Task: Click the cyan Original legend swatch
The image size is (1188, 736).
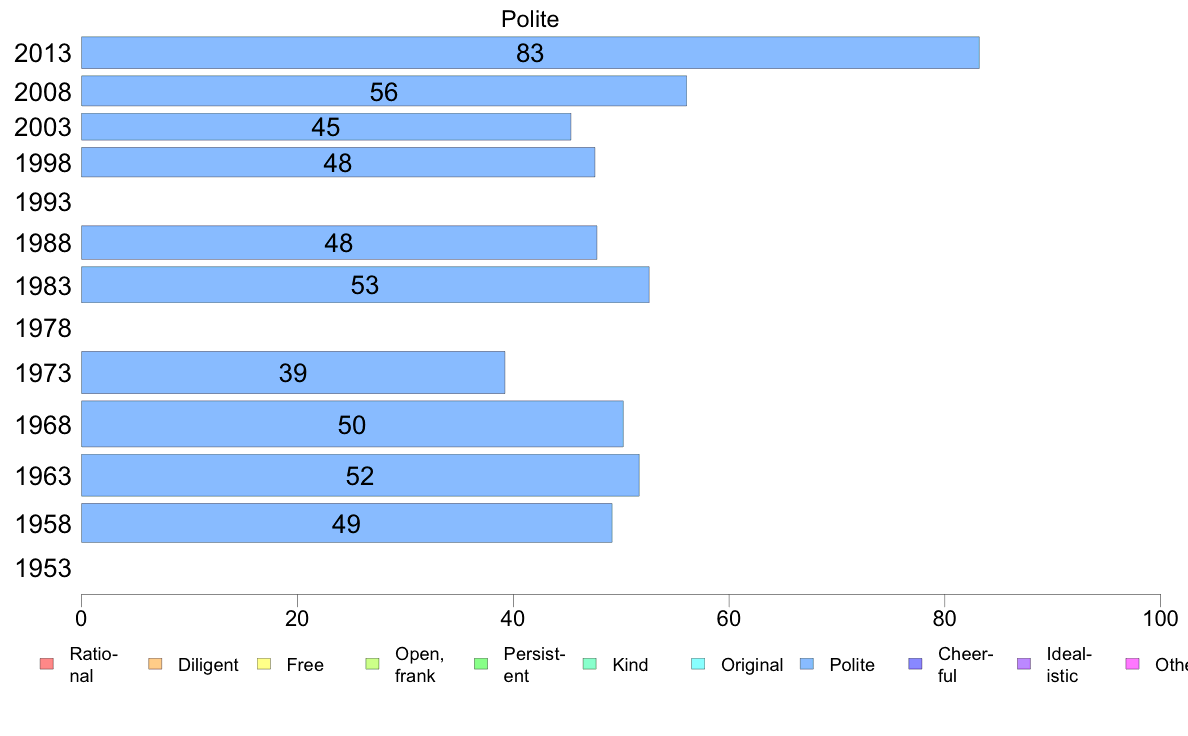Action: pos(699,664)
